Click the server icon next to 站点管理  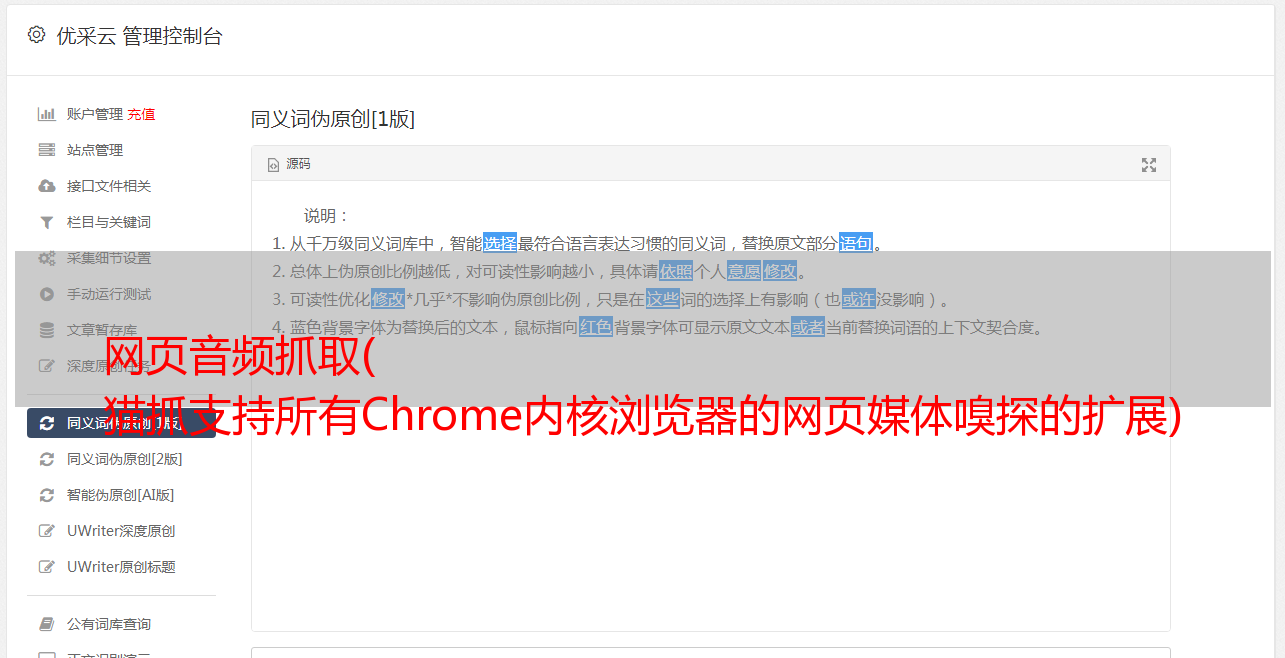point(46,150)
